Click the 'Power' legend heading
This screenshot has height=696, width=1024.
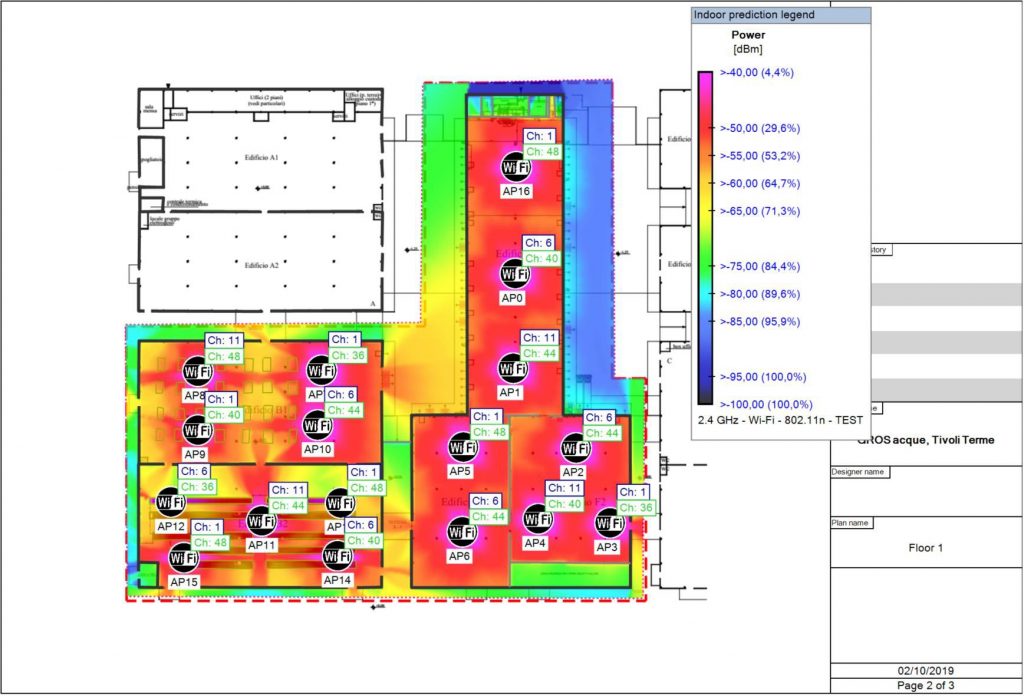pyautogui.click(x=748, y=35)
